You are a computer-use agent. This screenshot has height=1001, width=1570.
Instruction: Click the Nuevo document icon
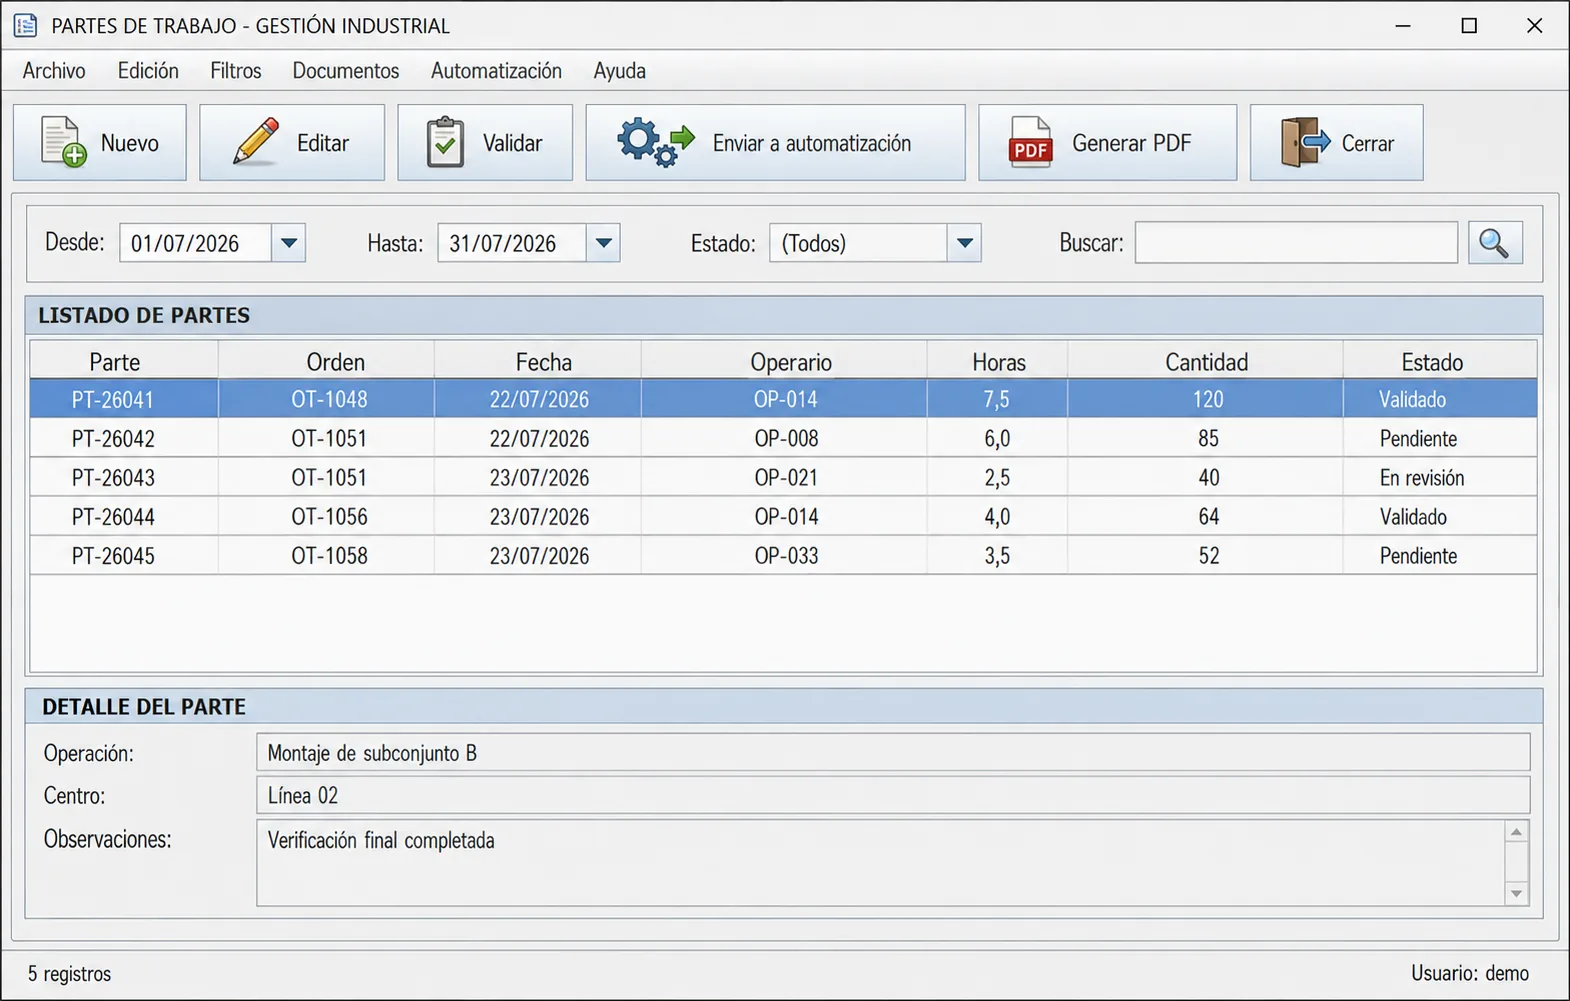64,142
